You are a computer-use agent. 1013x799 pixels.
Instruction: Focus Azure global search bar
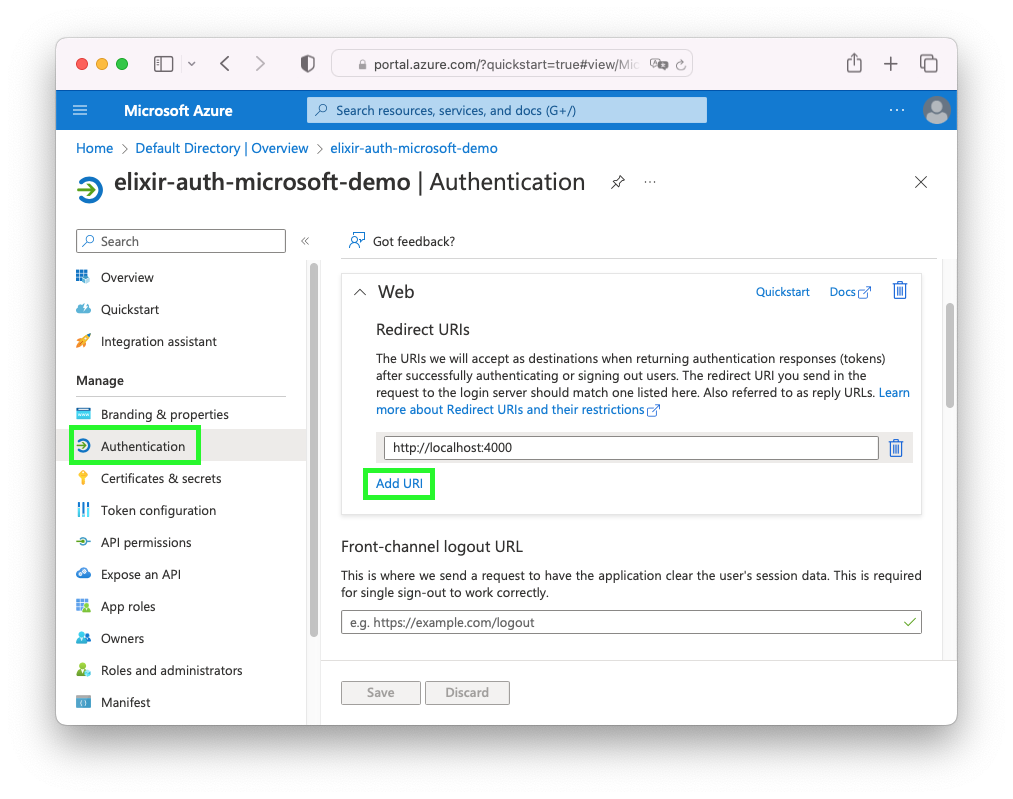pyautogui.click(x=506, y=110)
